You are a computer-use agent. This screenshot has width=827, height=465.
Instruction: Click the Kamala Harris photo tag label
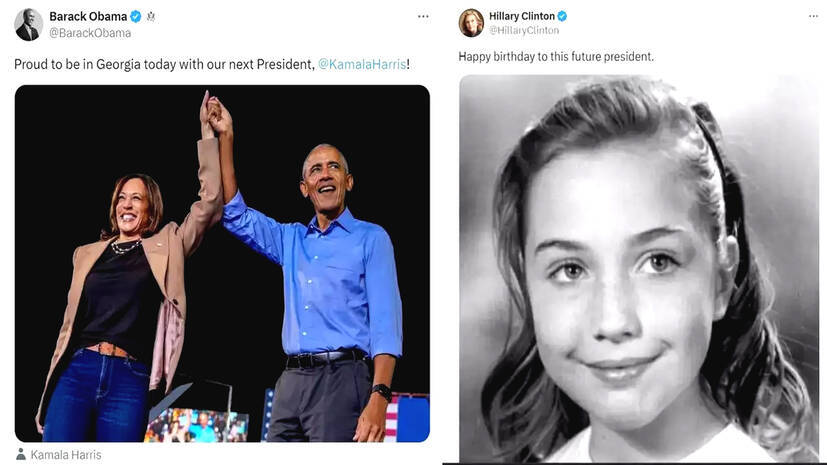click(x=66, y=455)
